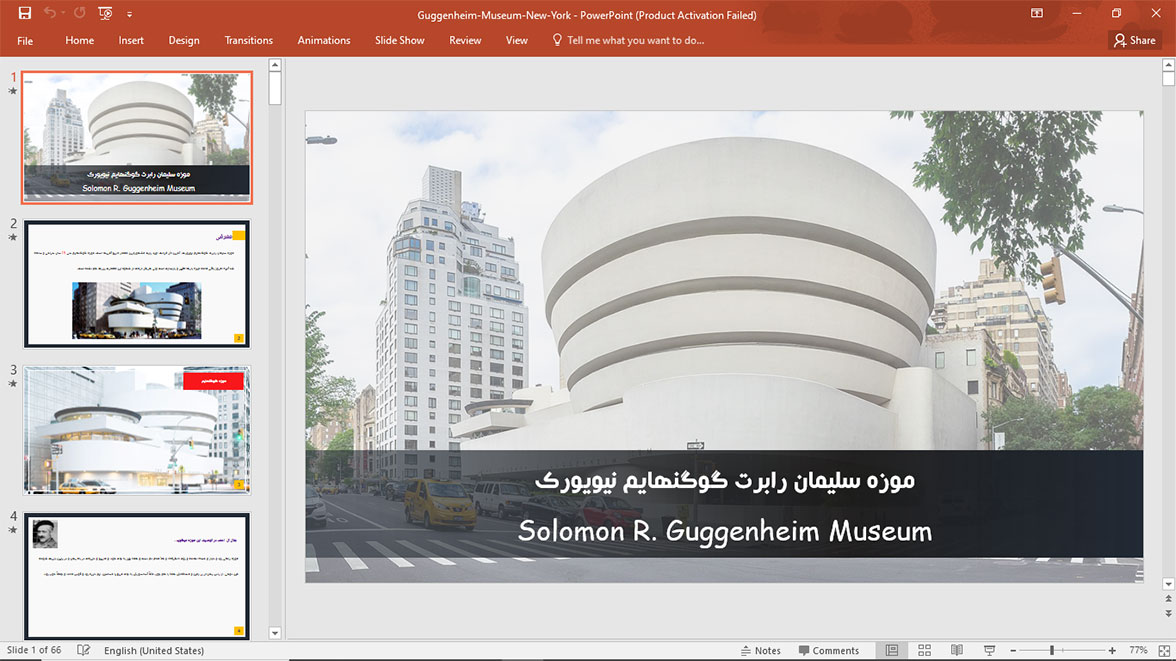
Task: Open the Insert ribbon tab
Action: coord(131,41)
